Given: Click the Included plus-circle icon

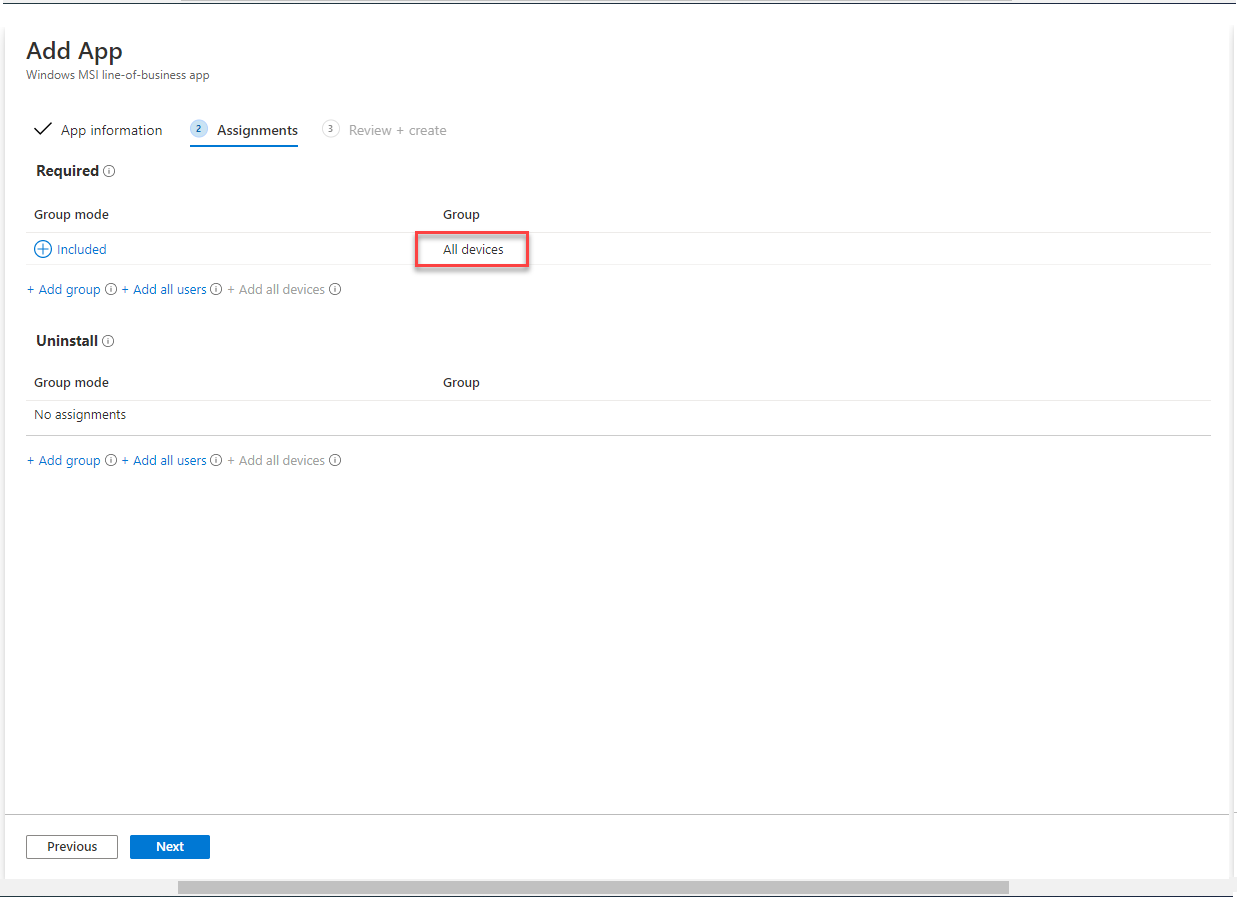Looking at the screenshot, I should click(41, 248).
